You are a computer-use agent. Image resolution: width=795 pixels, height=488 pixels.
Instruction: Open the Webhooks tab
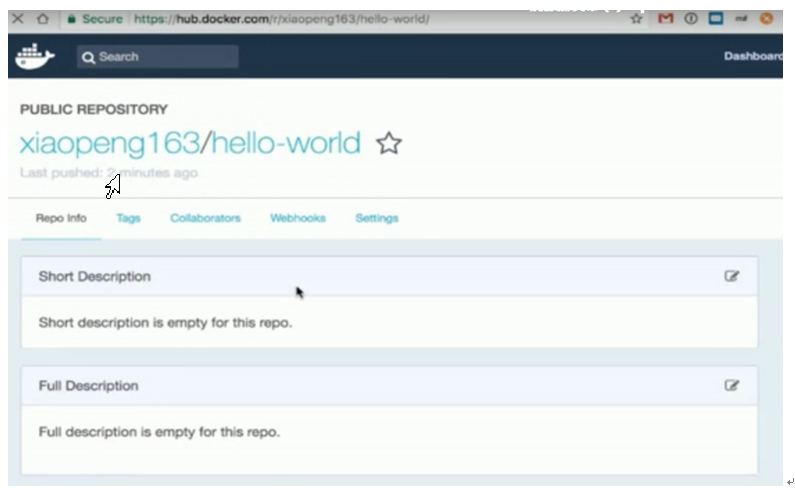coord(298,218)
